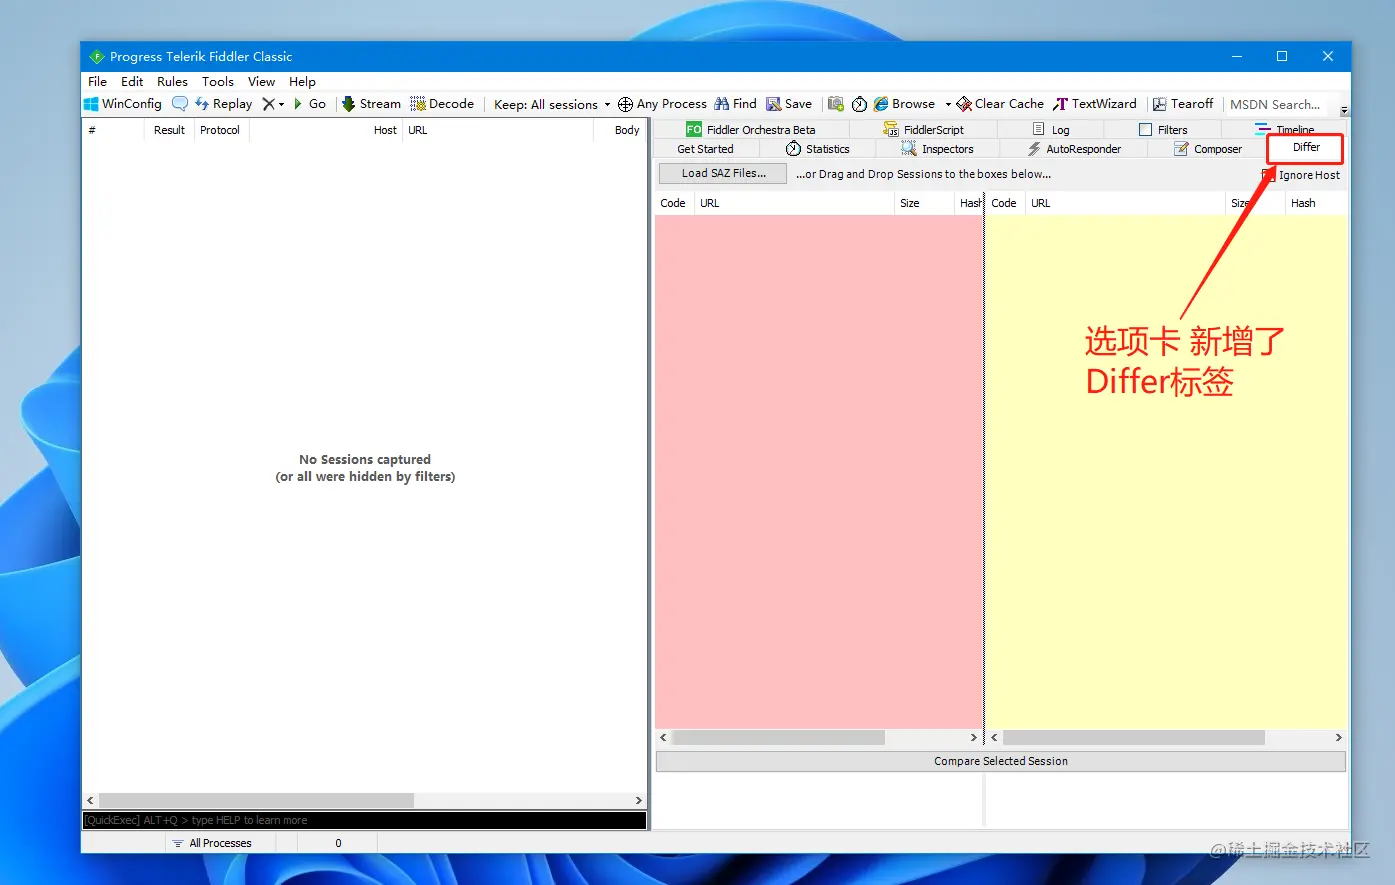Click Clear Cache in the toolbar
This screenshot has height=885, width=1395.
pos(1000,104)
